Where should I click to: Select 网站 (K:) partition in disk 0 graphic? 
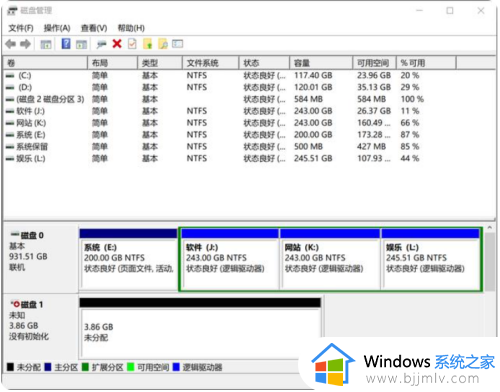coord(330,259)
